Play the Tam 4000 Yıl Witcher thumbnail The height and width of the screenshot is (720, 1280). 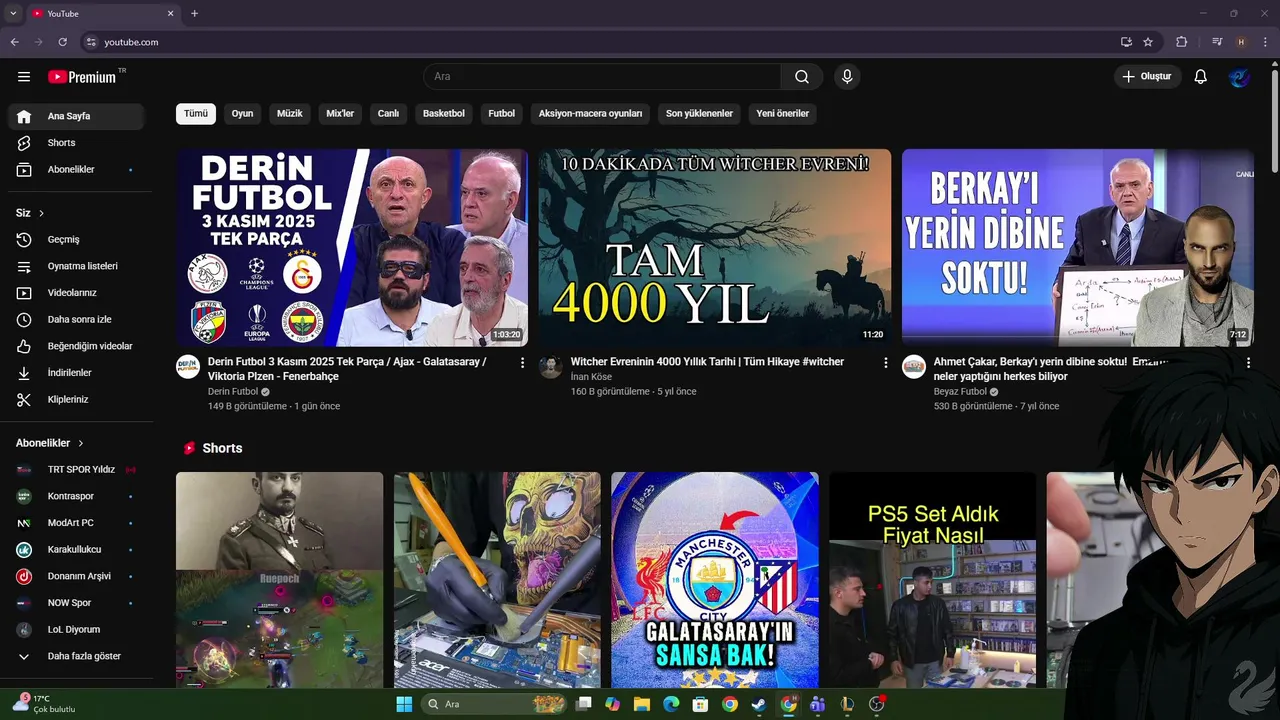pyautogui.click(x=715, y=248)
